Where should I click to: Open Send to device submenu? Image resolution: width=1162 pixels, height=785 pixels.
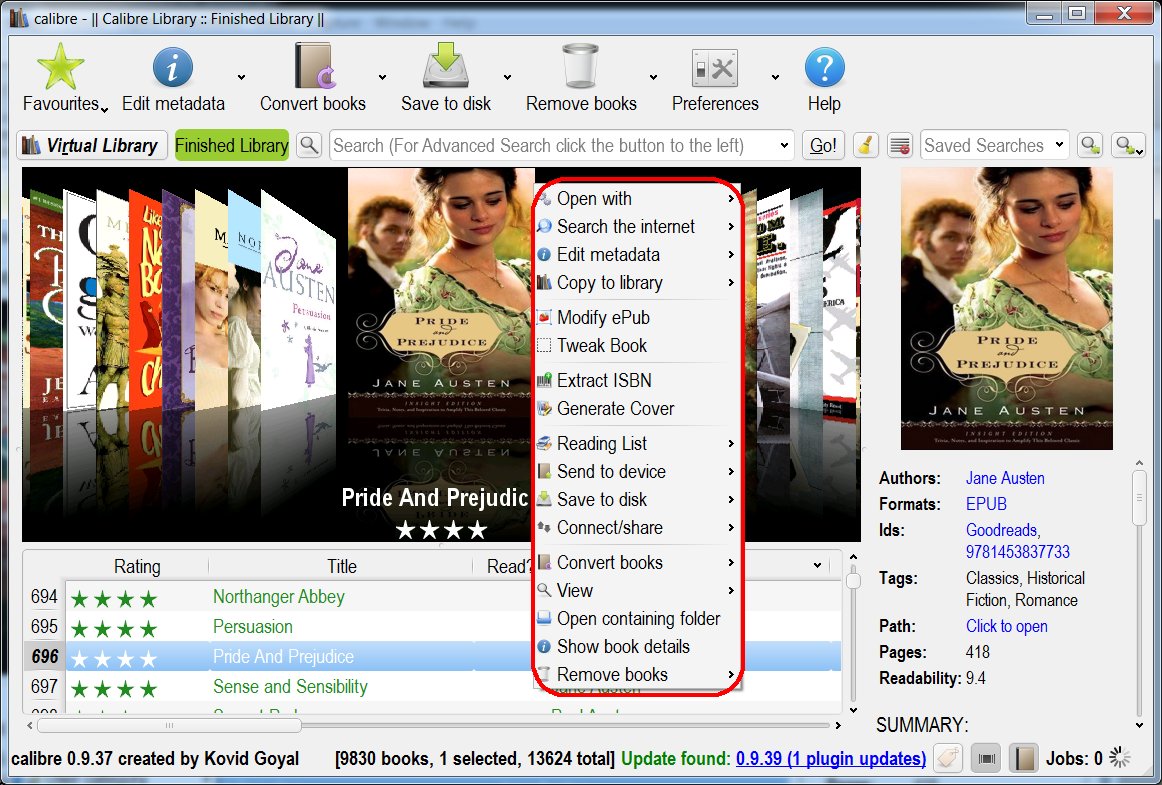coord(637,472)
